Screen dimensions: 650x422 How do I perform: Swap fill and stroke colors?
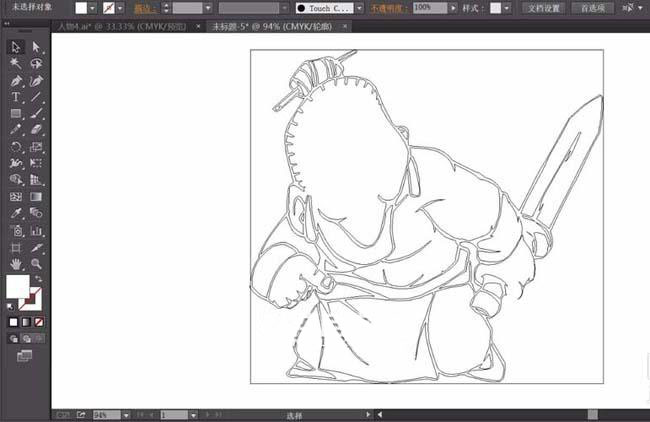(37, 279)
